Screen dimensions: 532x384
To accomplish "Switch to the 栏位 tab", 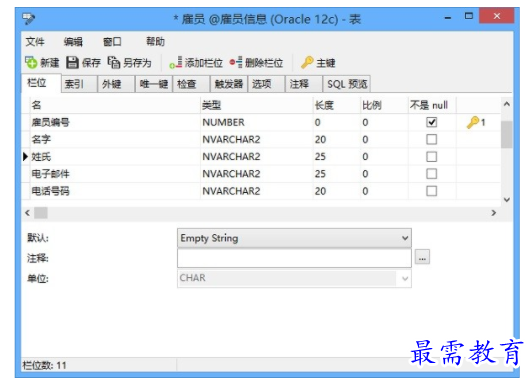I will pyautogui.click(x=41, y=83).
